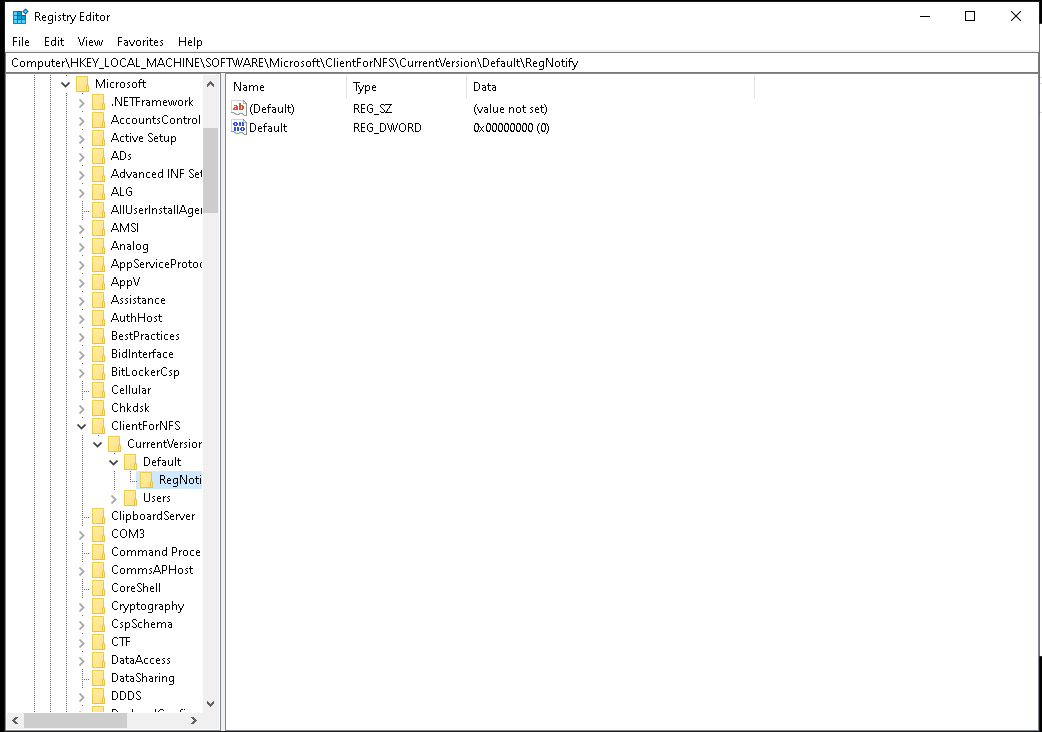Click the tree pane's scroll down arrow
Screen dimensions: 1042x732
(x=210, y=704)
